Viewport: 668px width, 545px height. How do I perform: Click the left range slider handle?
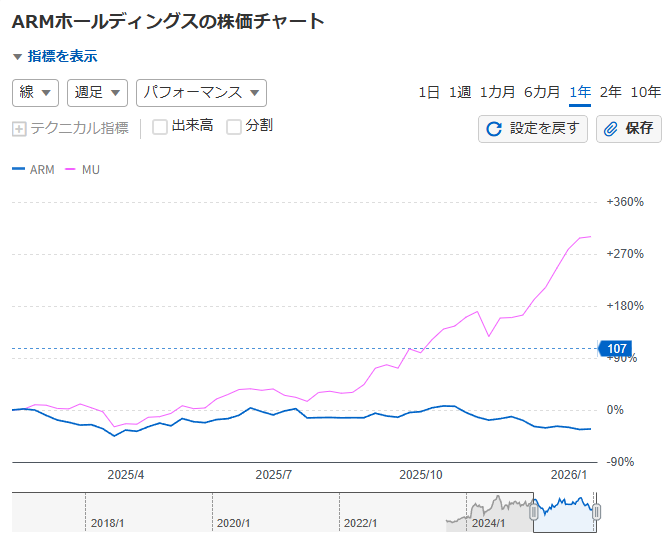pos(534,512)
